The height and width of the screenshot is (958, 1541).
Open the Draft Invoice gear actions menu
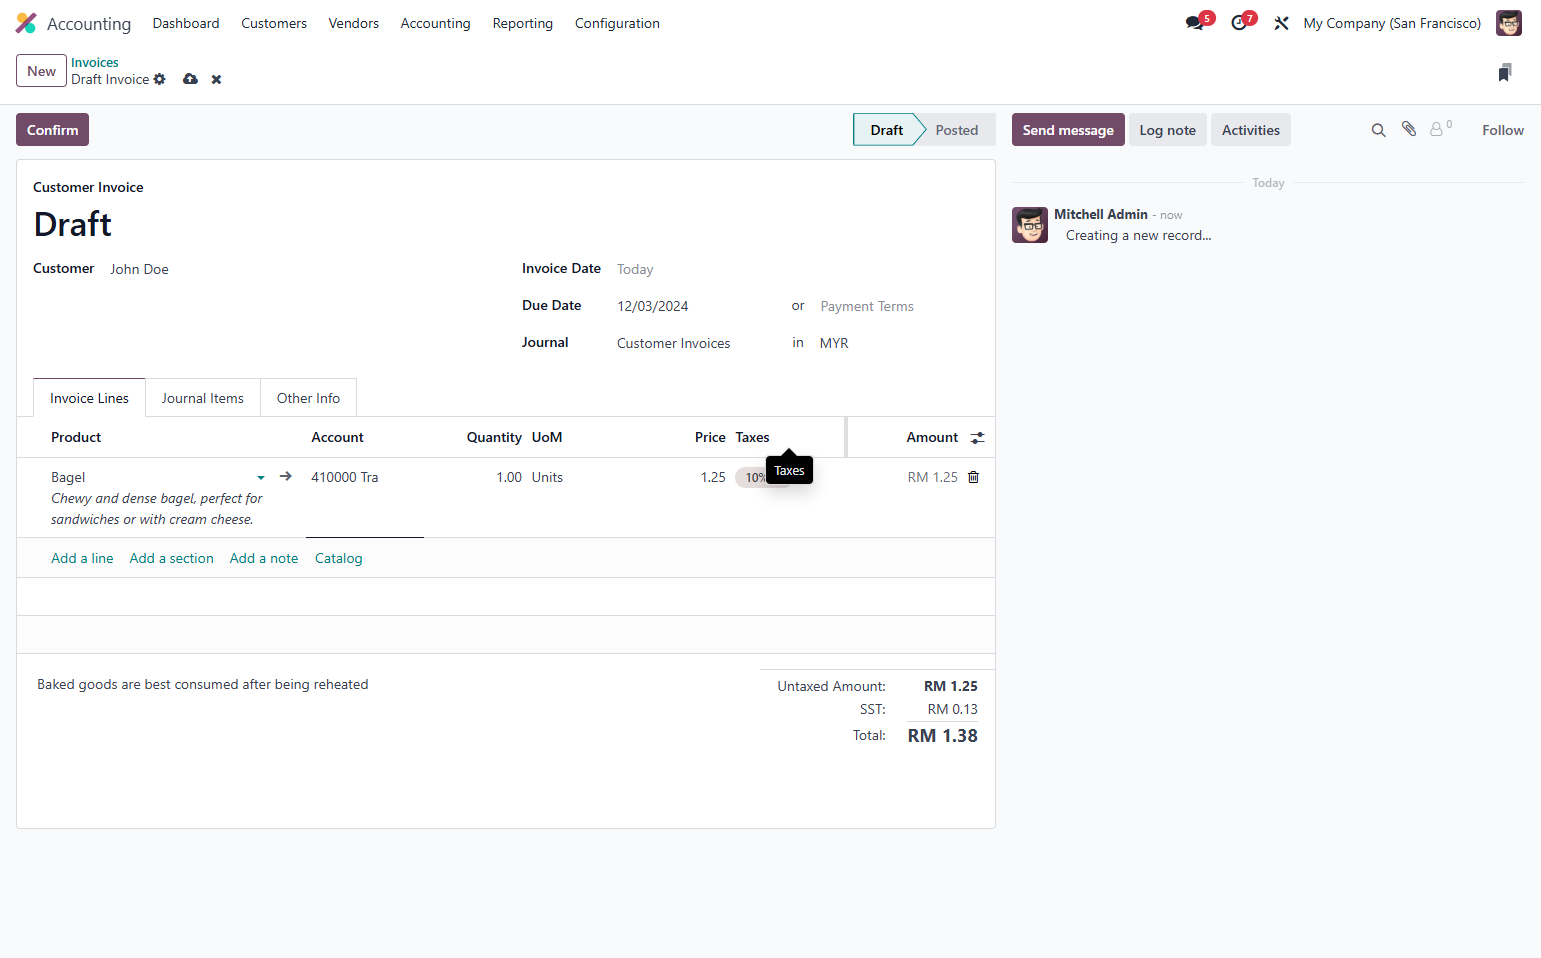pos(159,79)
